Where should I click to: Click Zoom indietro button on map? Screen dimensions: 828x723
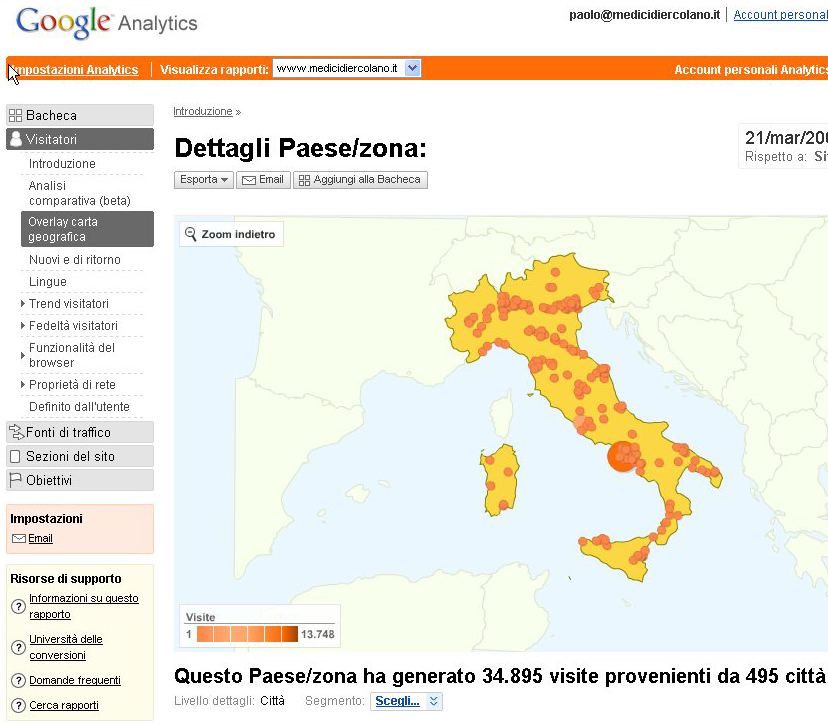[231, 234]
